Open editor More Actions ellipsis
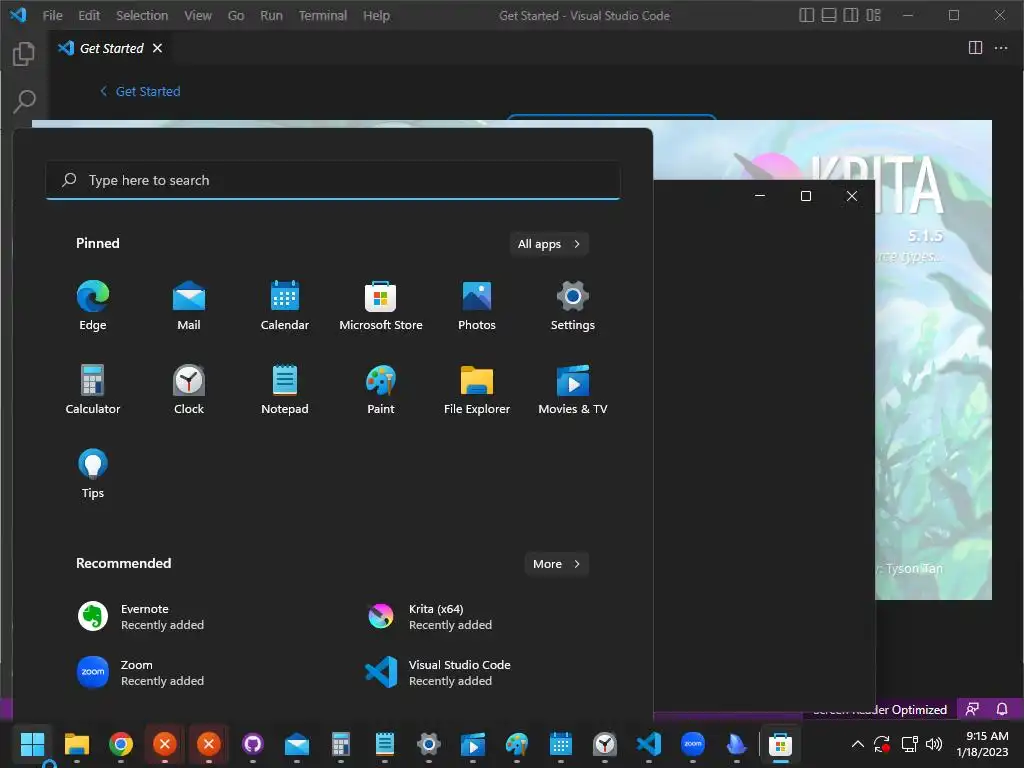The height and width of the screenshot is (768, 1024). tap(1000, 48)
